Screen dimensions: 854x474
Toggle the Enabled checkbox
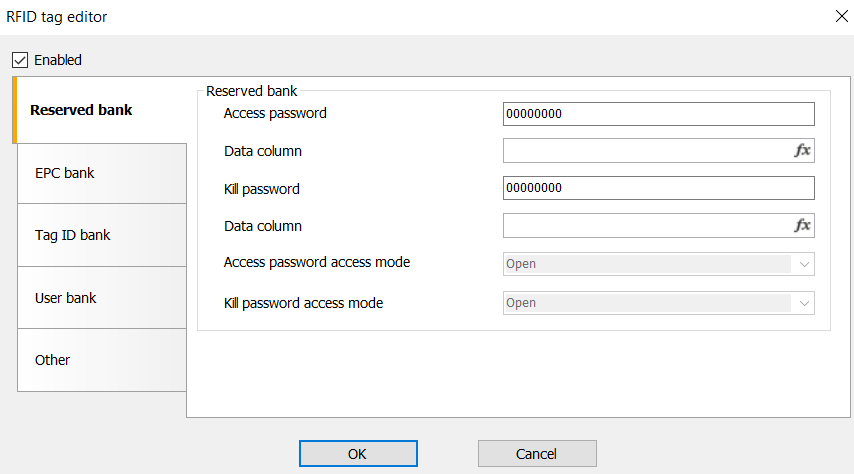[20, 60]
